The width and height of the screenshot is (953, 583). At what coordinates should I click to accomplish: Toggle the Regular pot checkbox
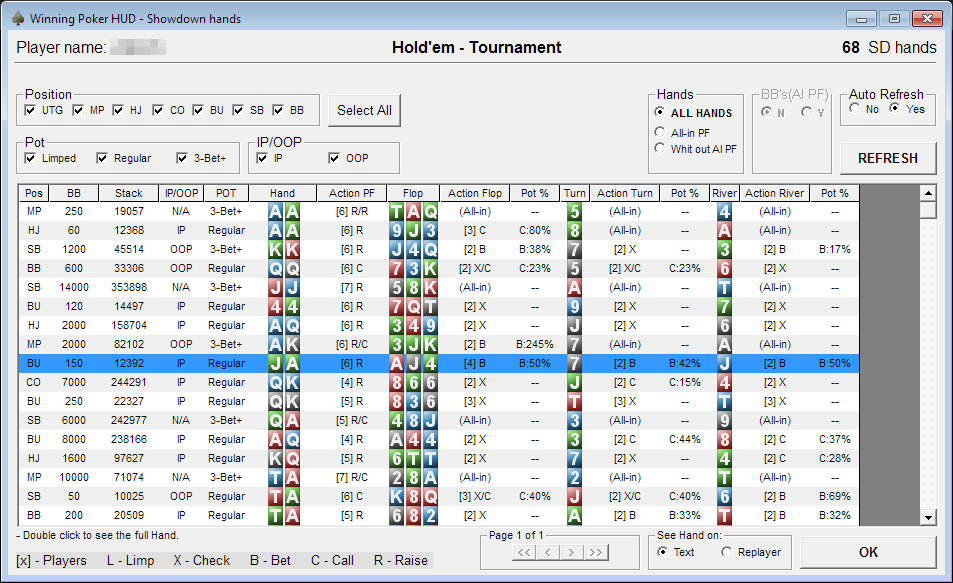coord(102,158)
